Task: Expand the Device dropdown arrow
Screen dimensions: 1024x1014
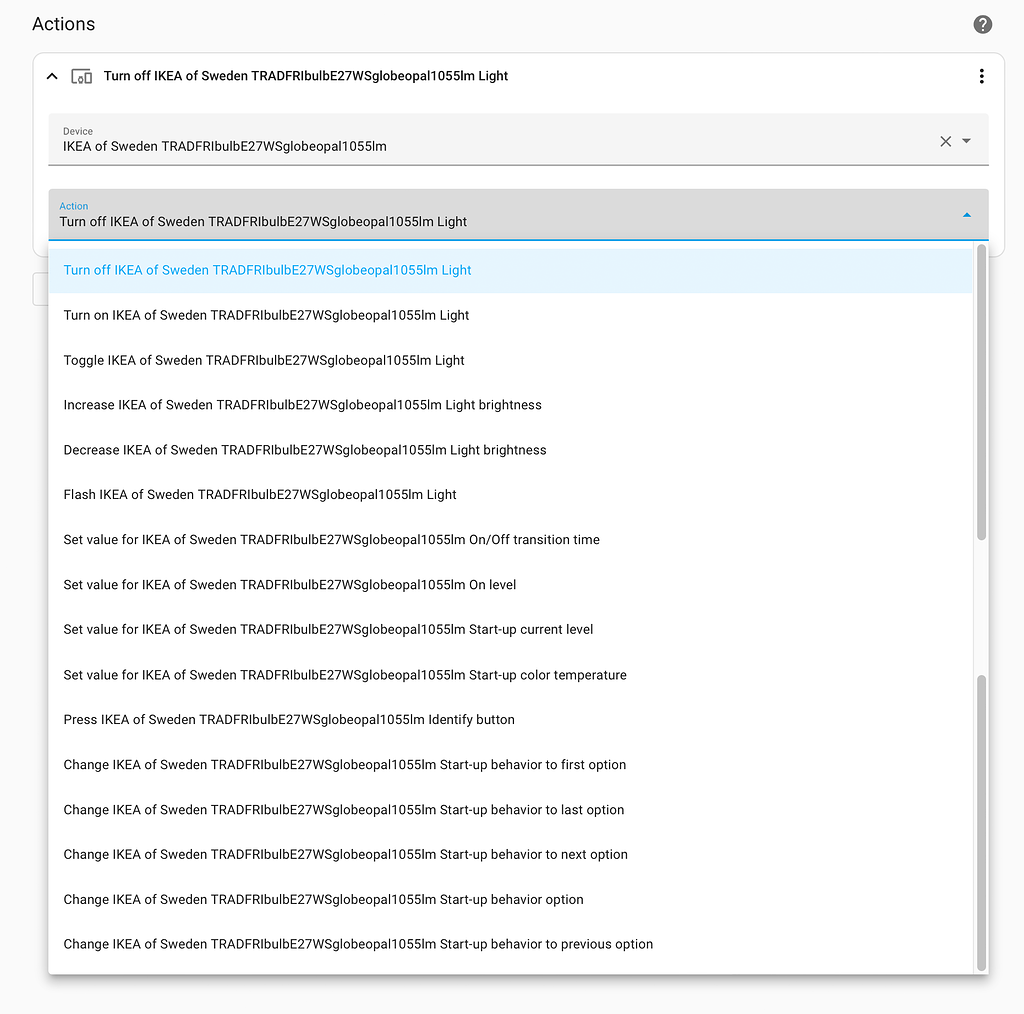Action: click(x=967, y=141)
